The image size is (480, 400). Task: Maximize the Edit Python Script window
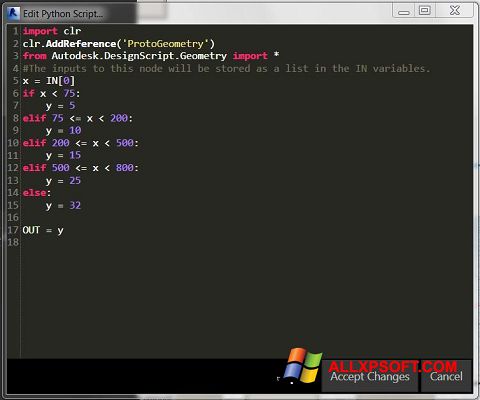tap(425, 11)
